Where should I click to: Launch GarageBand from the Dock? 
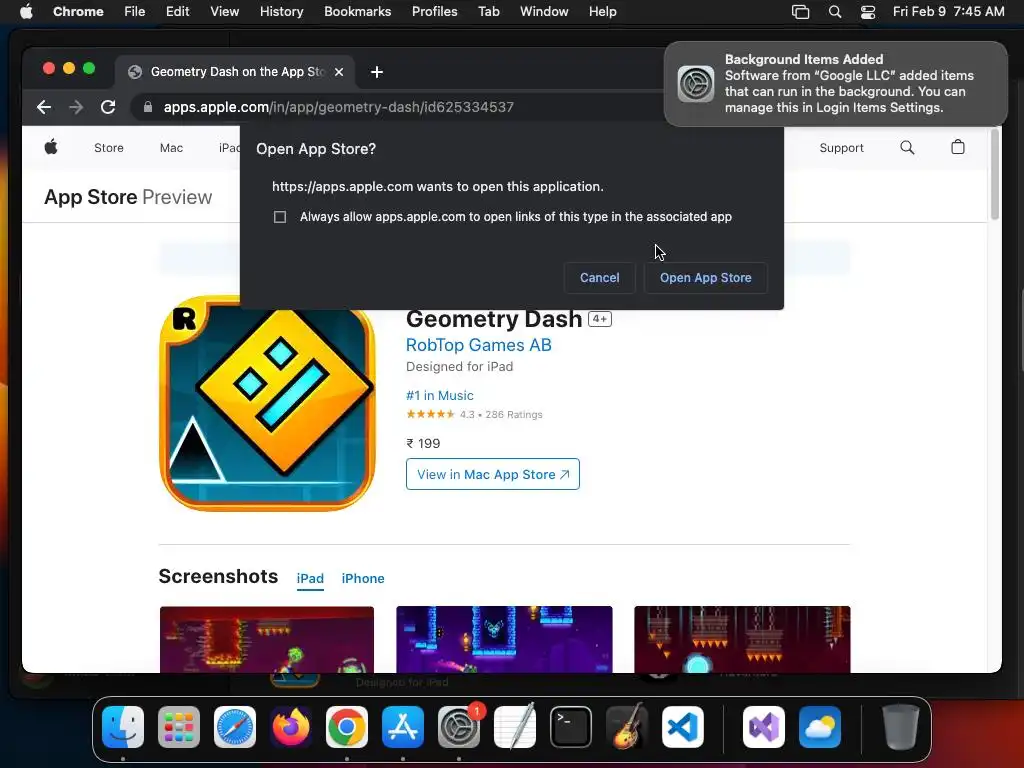627,727
